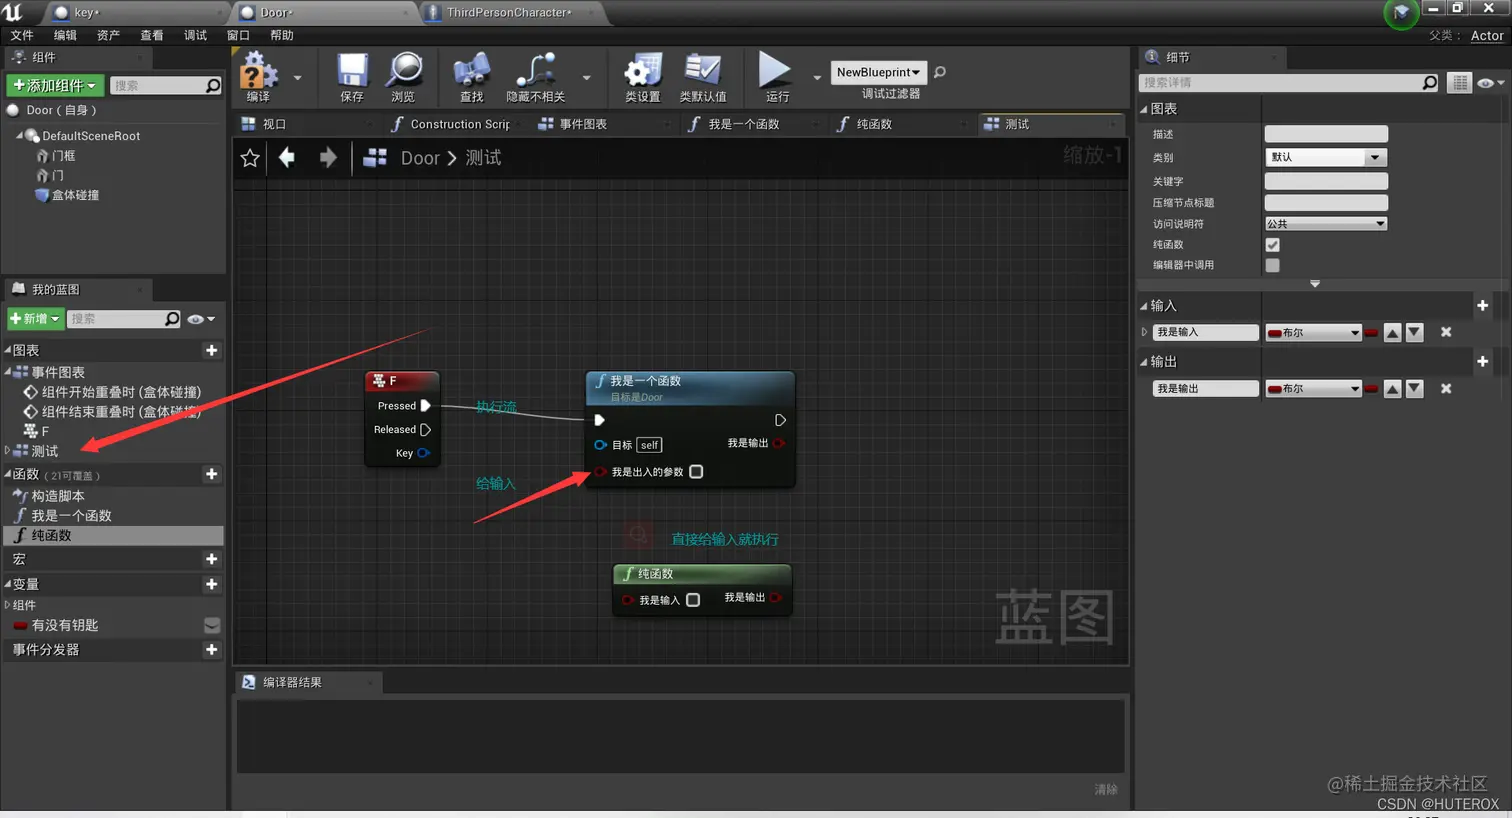Viewport: 1512px width, 818px height.
Task: Click 清除 to clear compiler results
Action: tap(1106, 789)
